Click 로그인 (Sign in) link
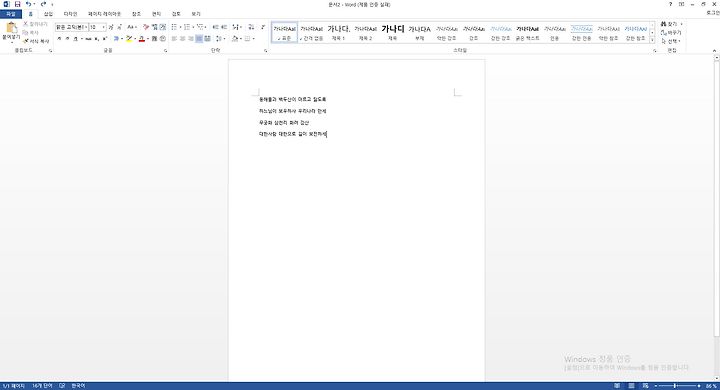The height and width of the screenshot is (390, 720). 713,13
